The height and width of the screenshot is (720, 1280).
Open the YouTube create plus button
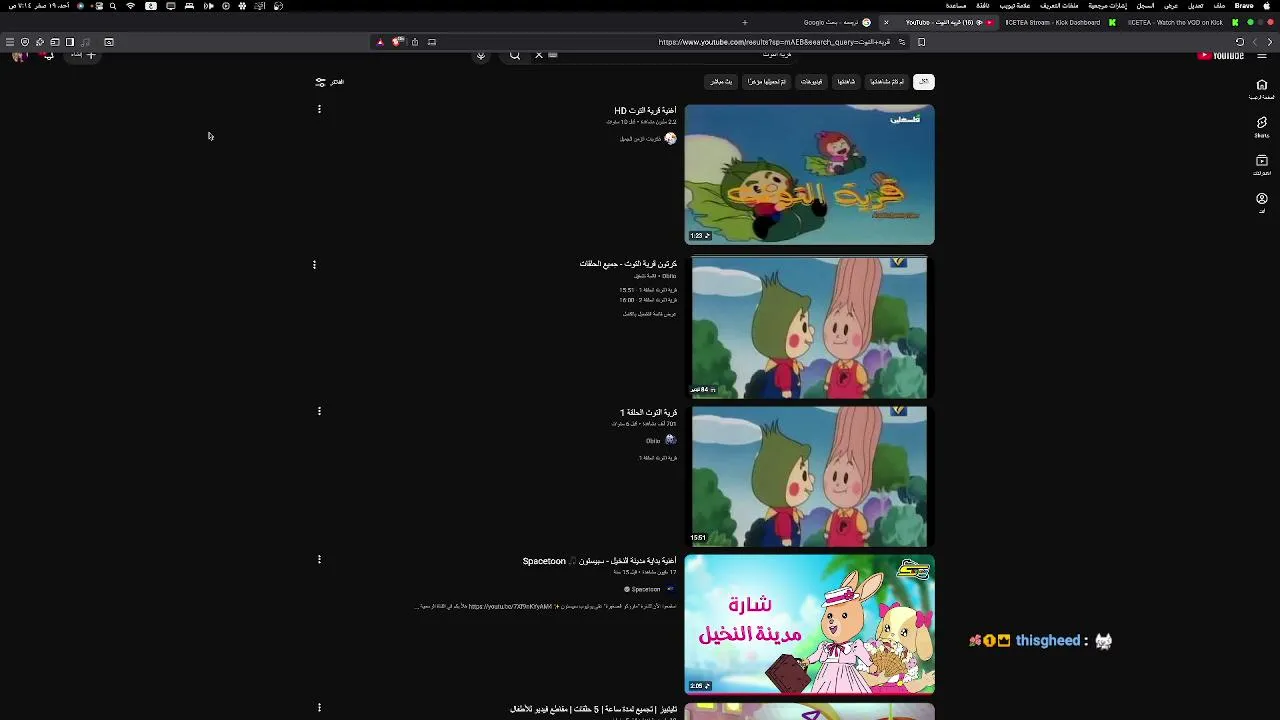click(x=85, y=55)
